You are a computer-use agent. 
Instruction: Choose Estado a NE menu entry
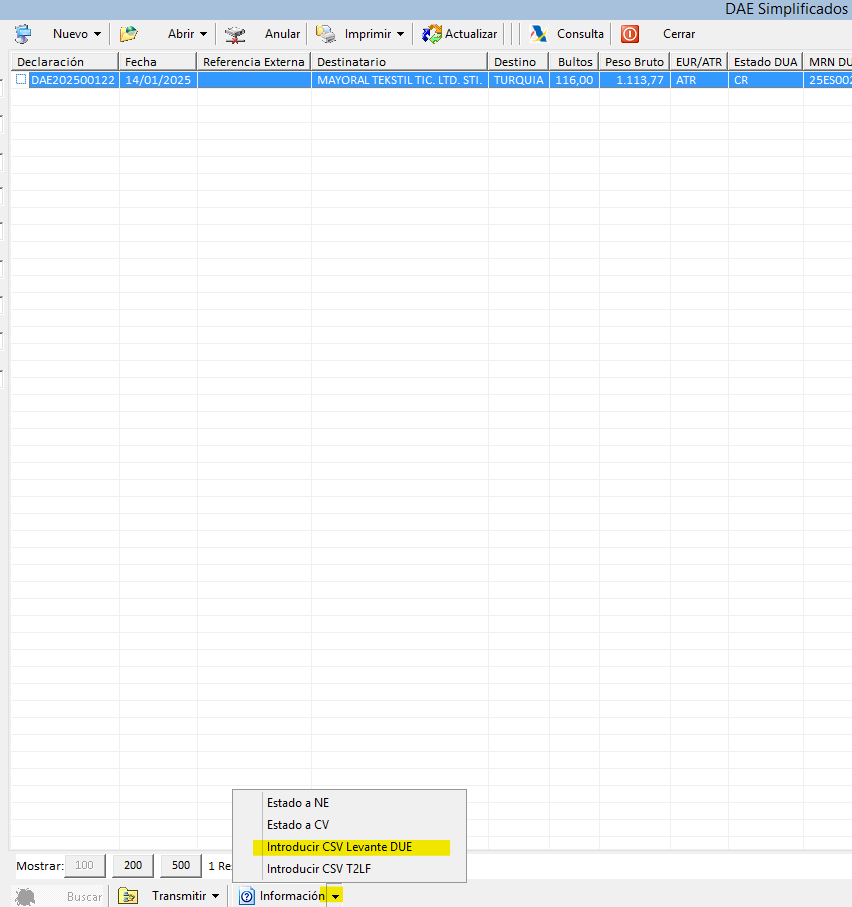(297, 802)
